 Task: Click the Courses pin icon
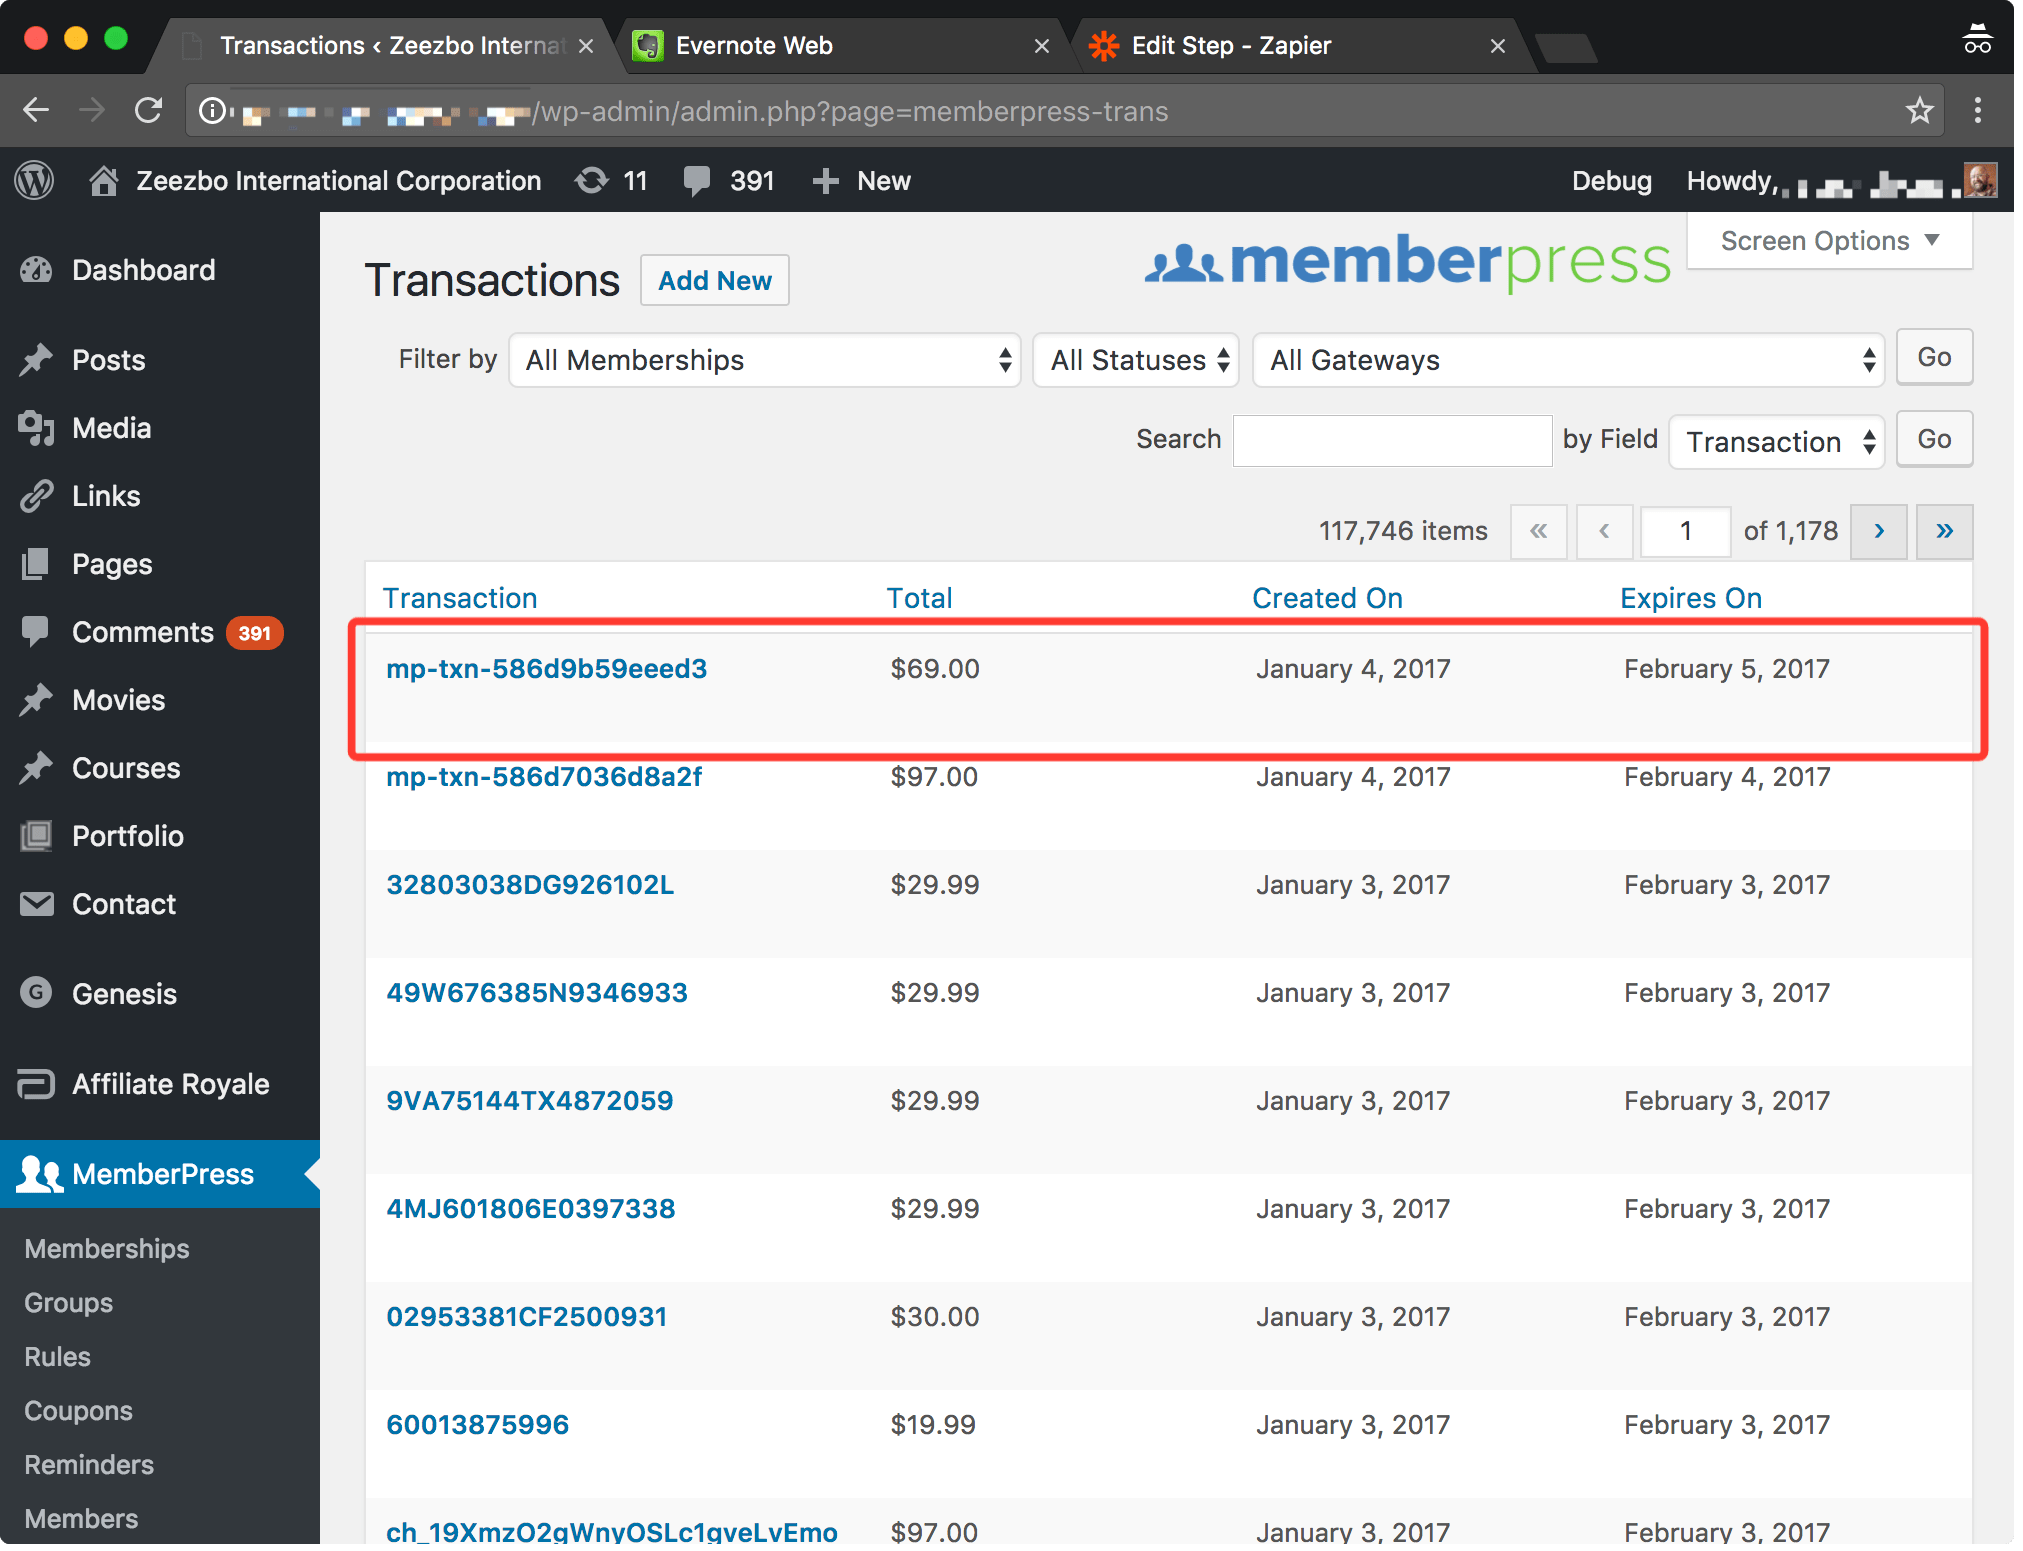[36, 768]
